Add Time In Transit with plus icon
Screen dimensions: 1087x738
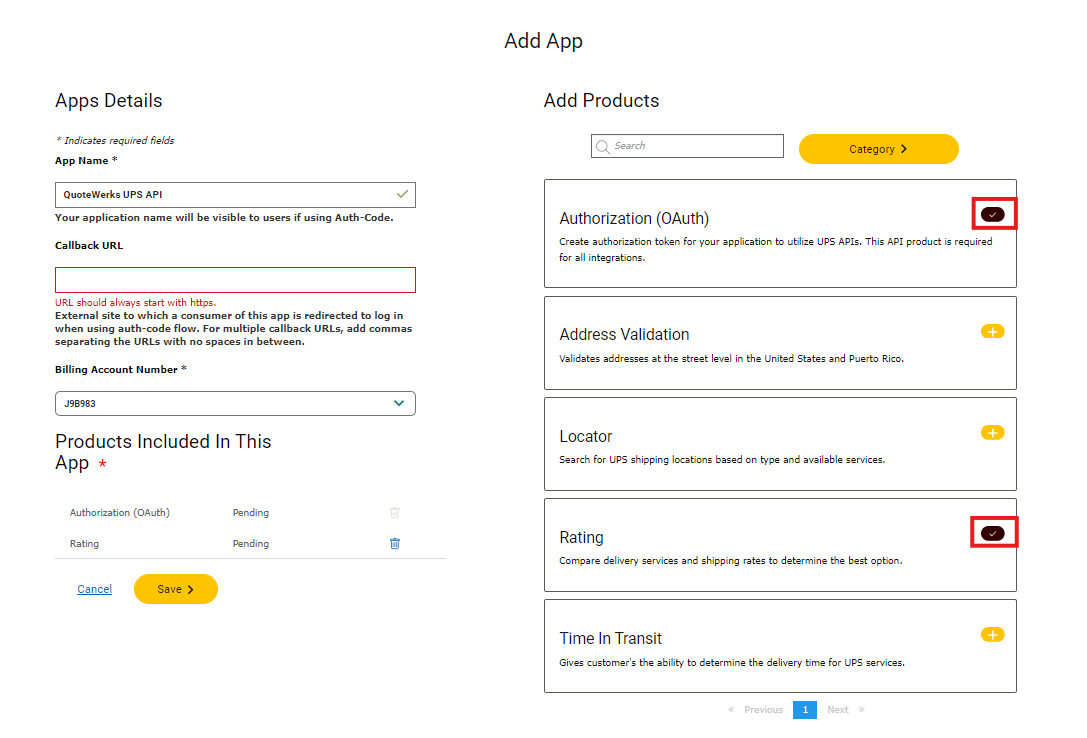[992, 635]
